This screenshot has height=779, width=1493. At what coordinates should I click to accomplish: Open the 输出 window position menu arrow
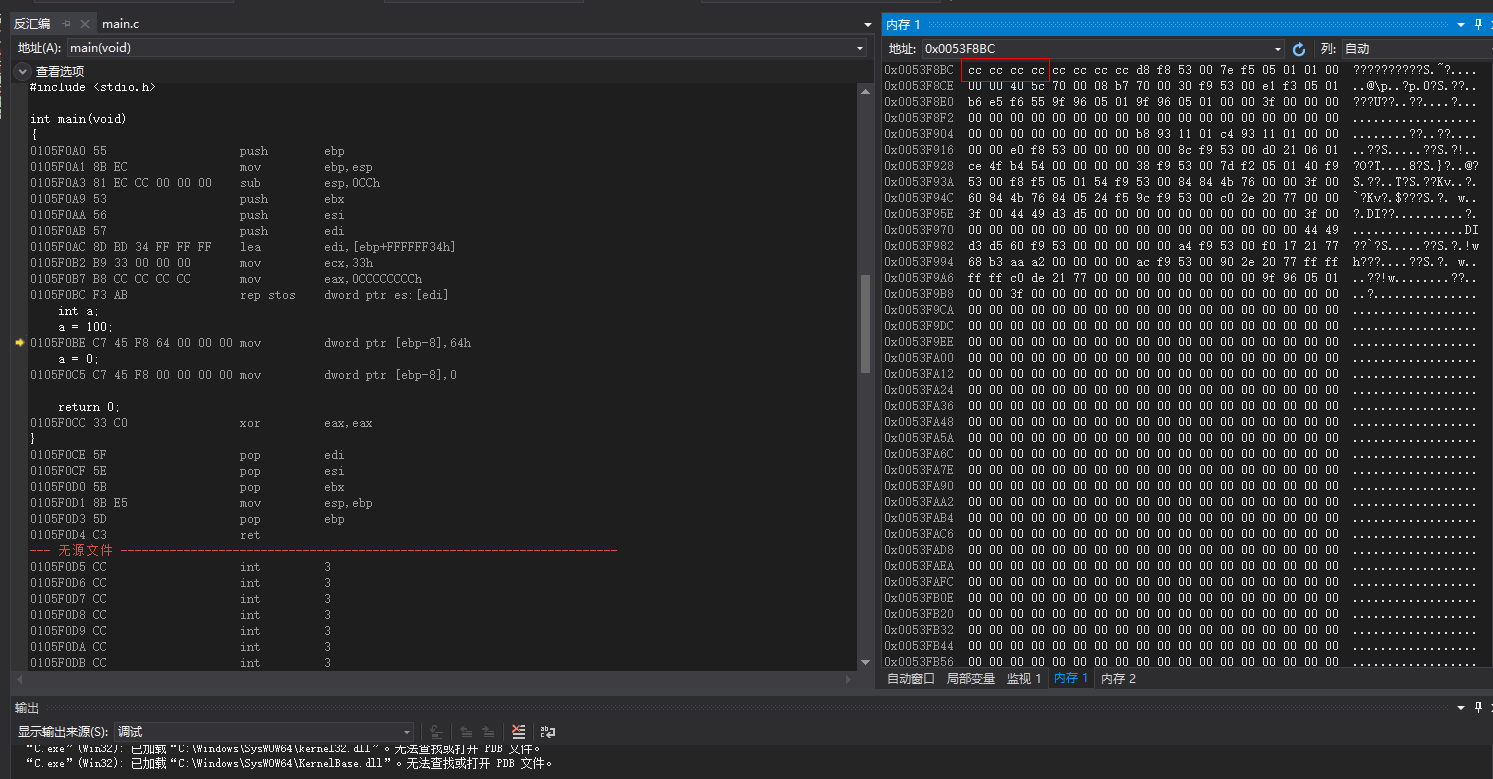1462,708
